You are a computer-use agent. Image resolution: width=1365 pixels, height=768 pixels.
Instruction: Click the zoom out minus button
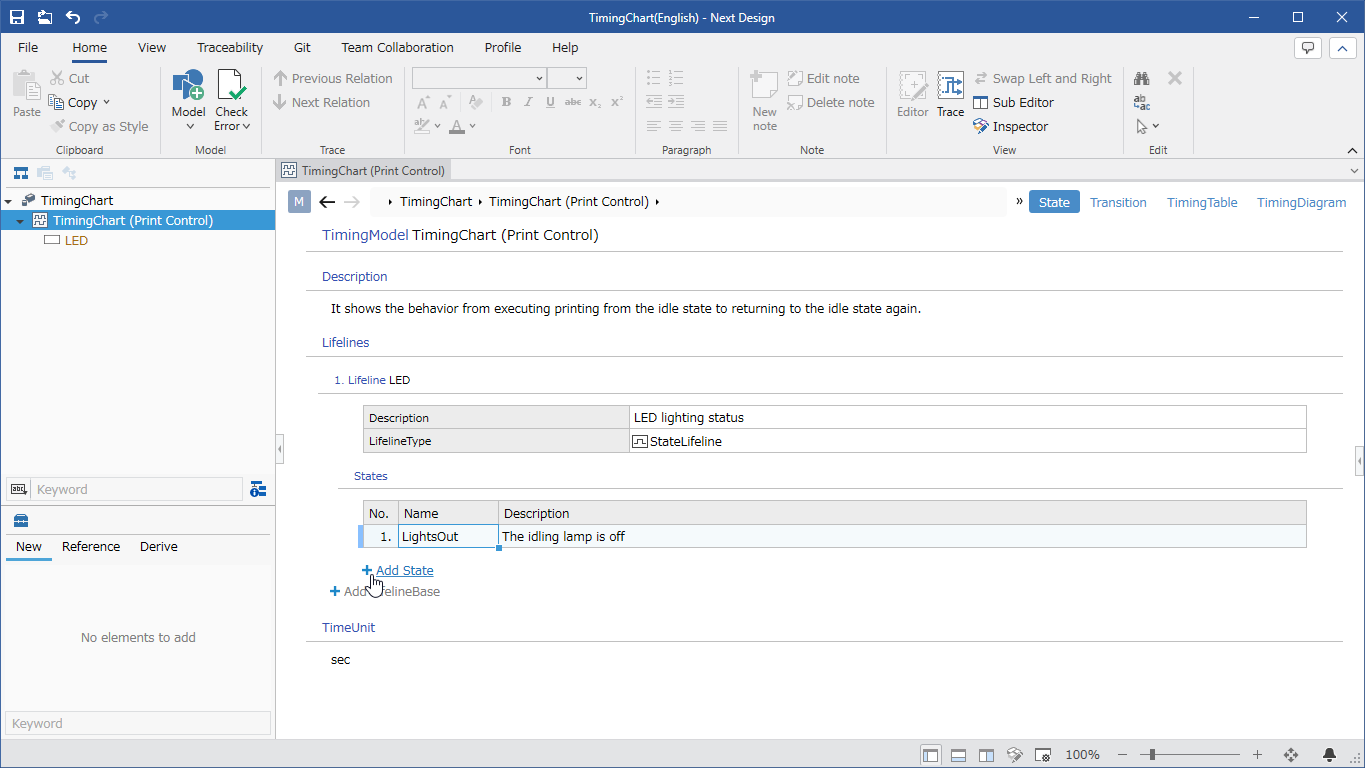point(1123,755)
